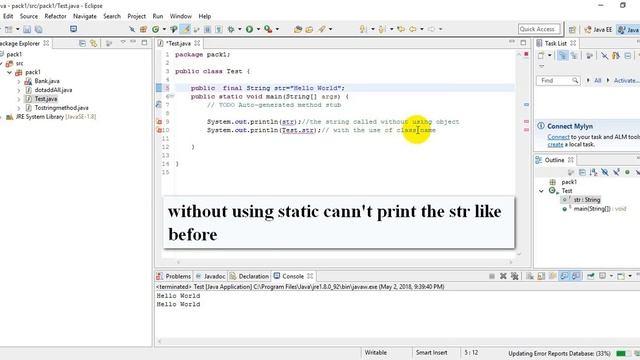Open the Project menu

[x=136, y=16]
